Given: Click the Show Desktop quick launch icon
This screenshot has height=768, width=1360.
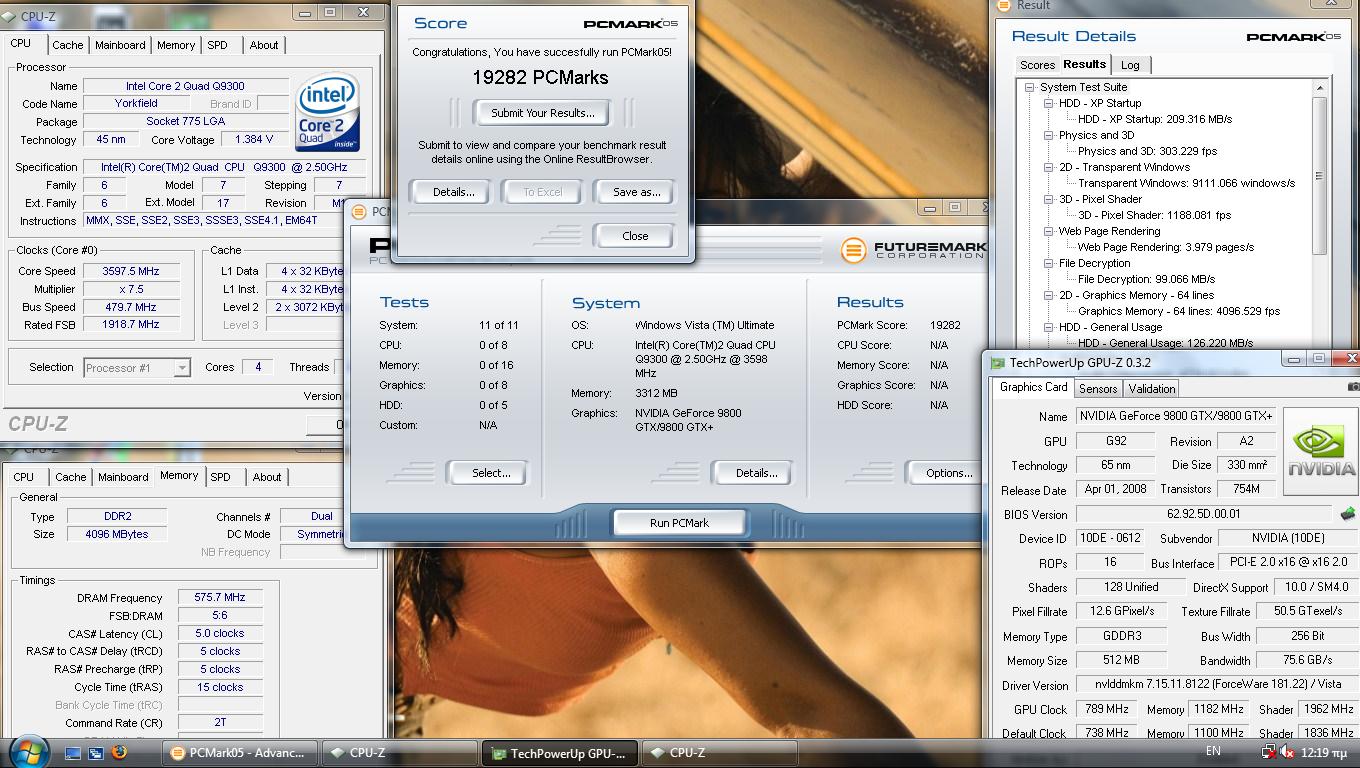Looking at the screenshot, I should [73, 753].
